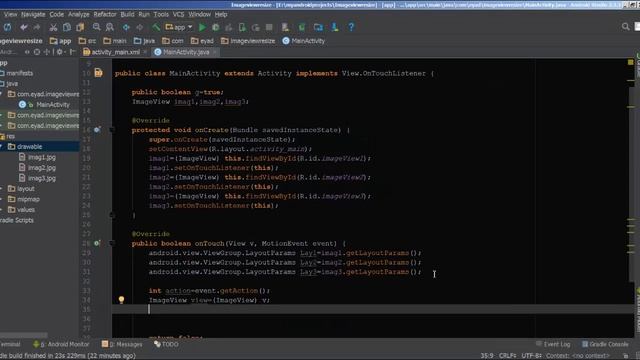Click the com breadcrumb folder

pos(173,41)
